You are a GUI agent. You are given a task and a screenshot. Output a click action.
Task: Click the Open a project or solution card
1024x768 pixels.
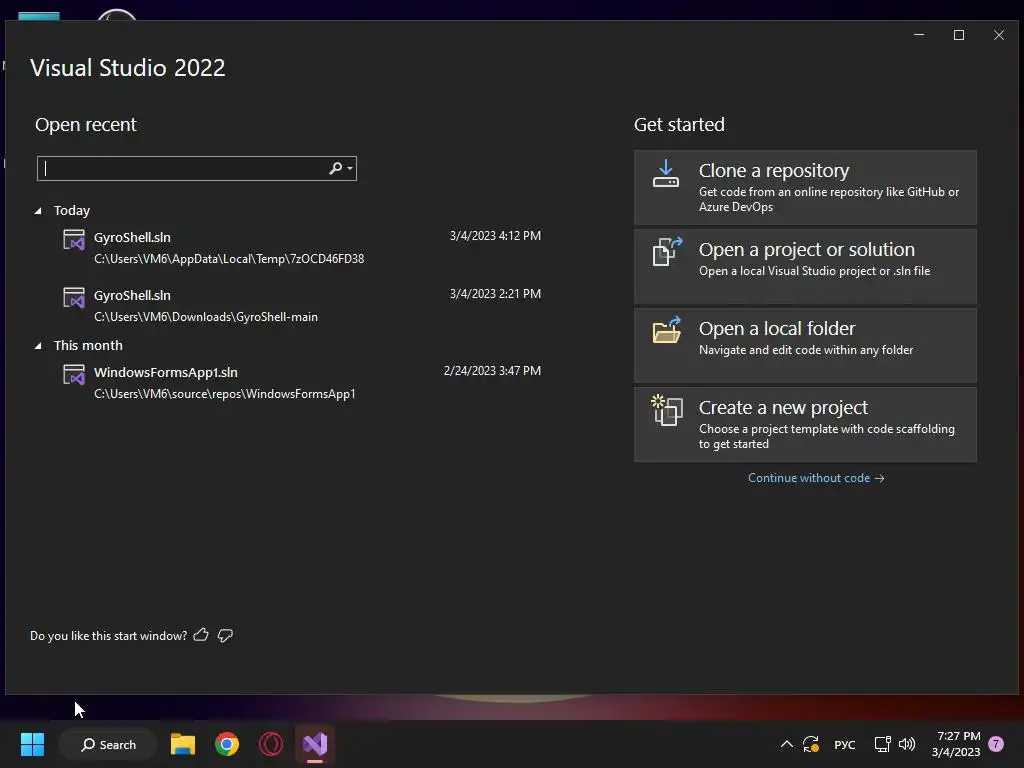pyautogui.click(x=805, y=266)
